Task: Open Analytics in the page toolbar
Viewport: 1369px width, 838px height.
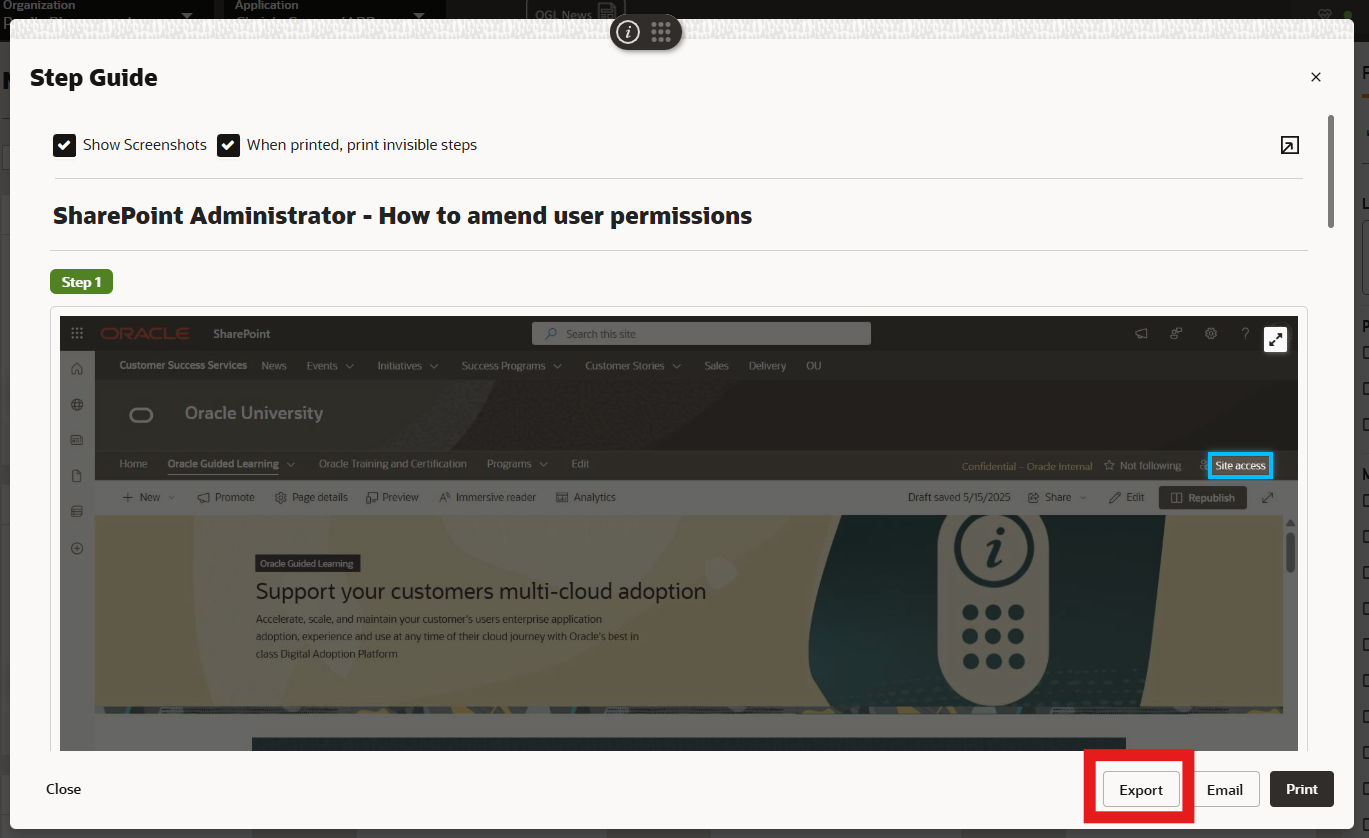Action: click(586, 497)
